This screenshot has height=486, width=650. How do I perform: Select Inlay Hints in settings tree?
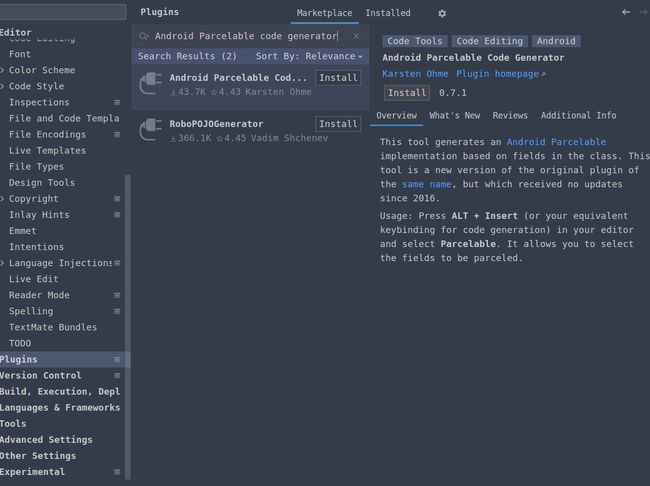click(39, 215)
